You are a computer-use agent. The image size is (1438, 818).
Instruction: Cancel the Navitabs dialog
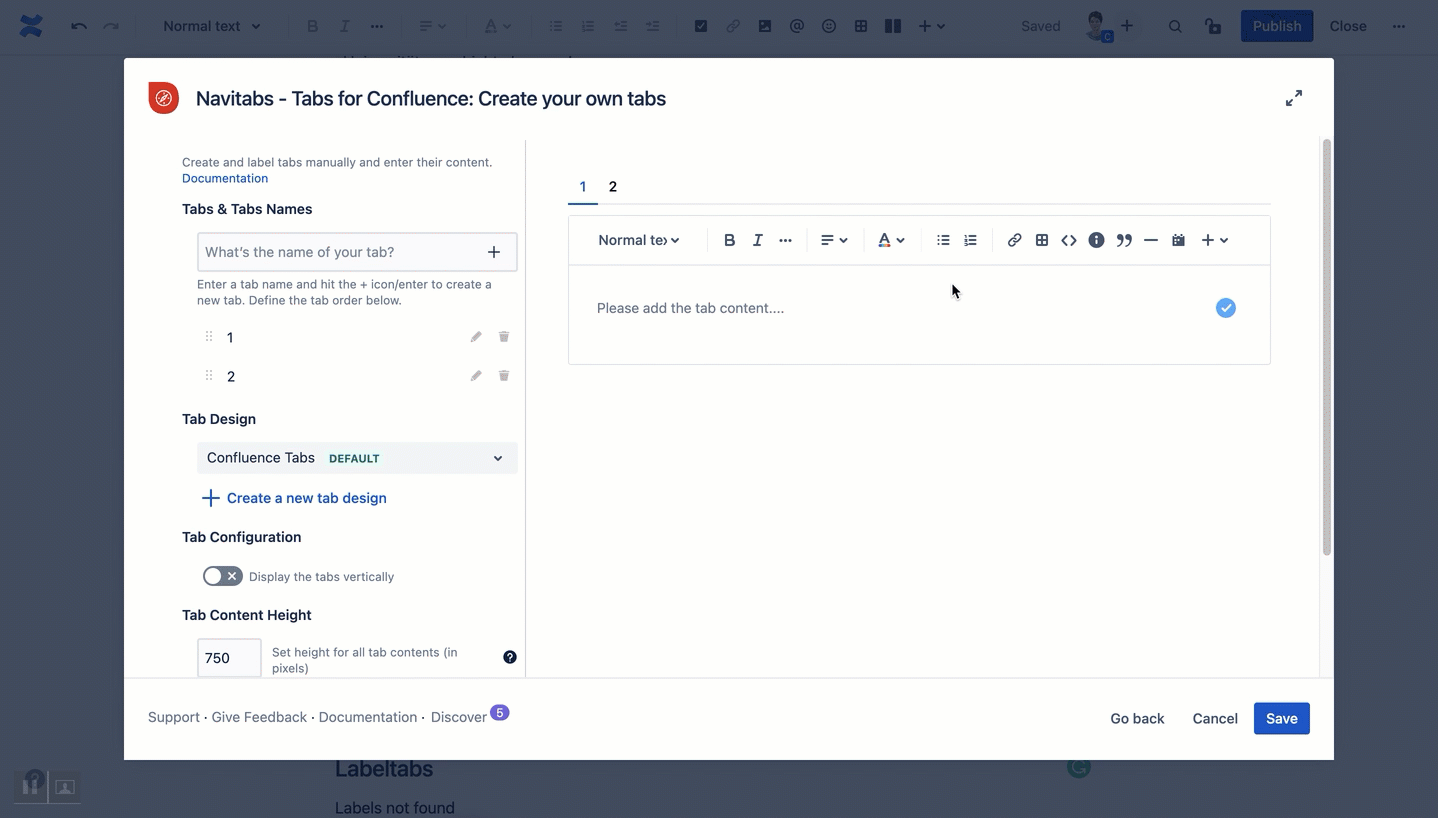(x=1215, y=718)
